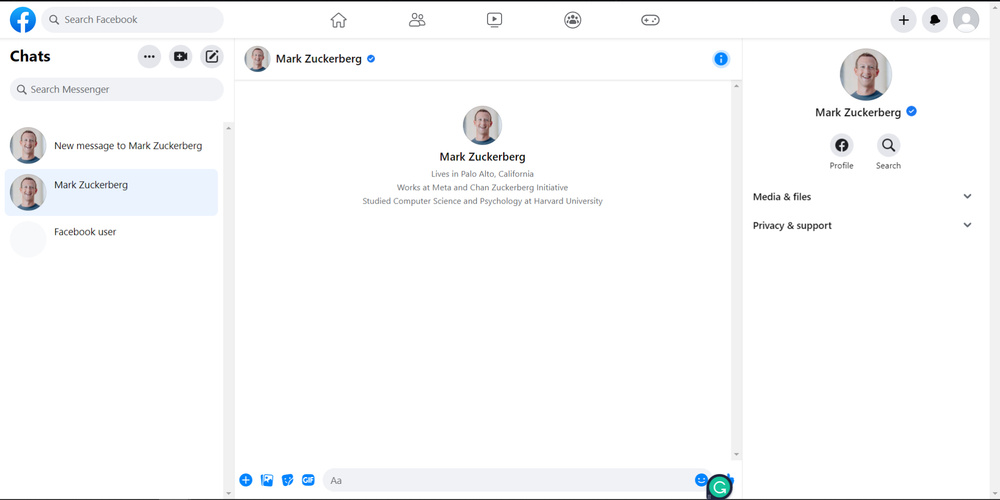1000x500 pixels.
Task: Open the Facebook user chat
Action: point(112,239)
